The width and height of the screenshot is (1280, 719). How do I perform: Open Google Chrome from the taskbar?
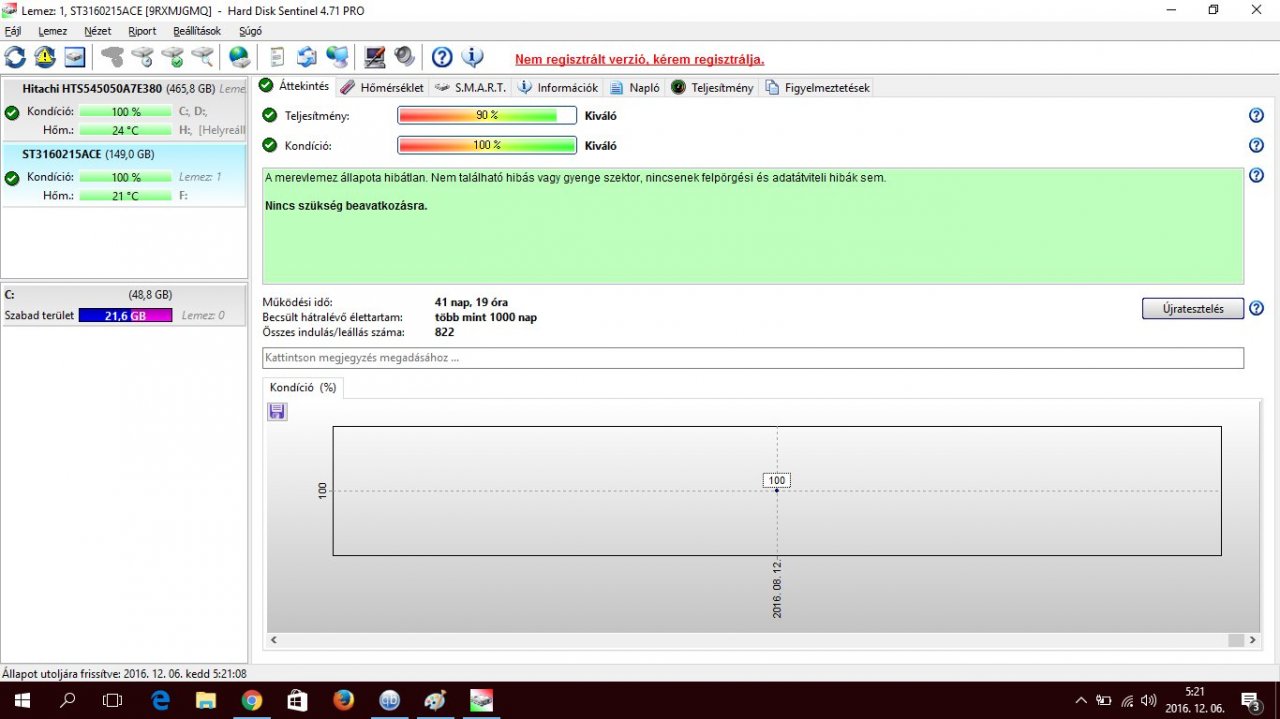click(x=252, y=700)
